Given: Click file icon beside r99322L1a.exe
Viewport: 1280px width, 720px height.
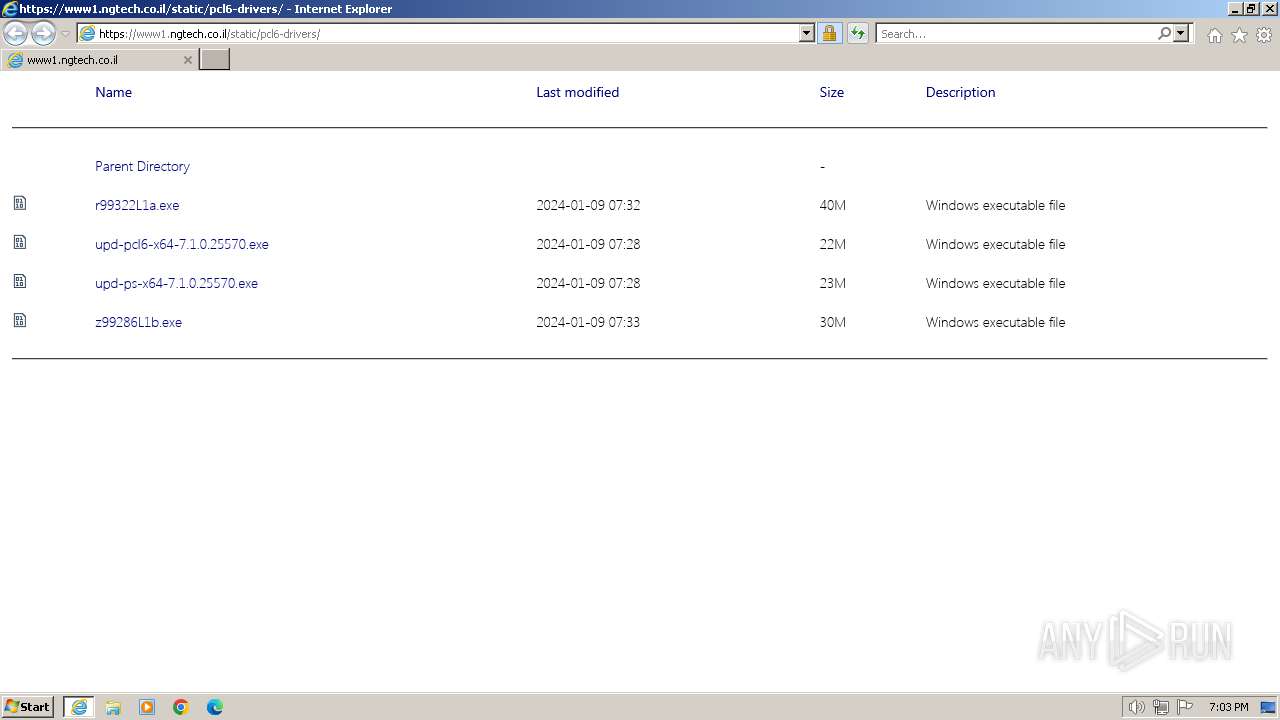Looking at the screenshot, I should 20,203.
